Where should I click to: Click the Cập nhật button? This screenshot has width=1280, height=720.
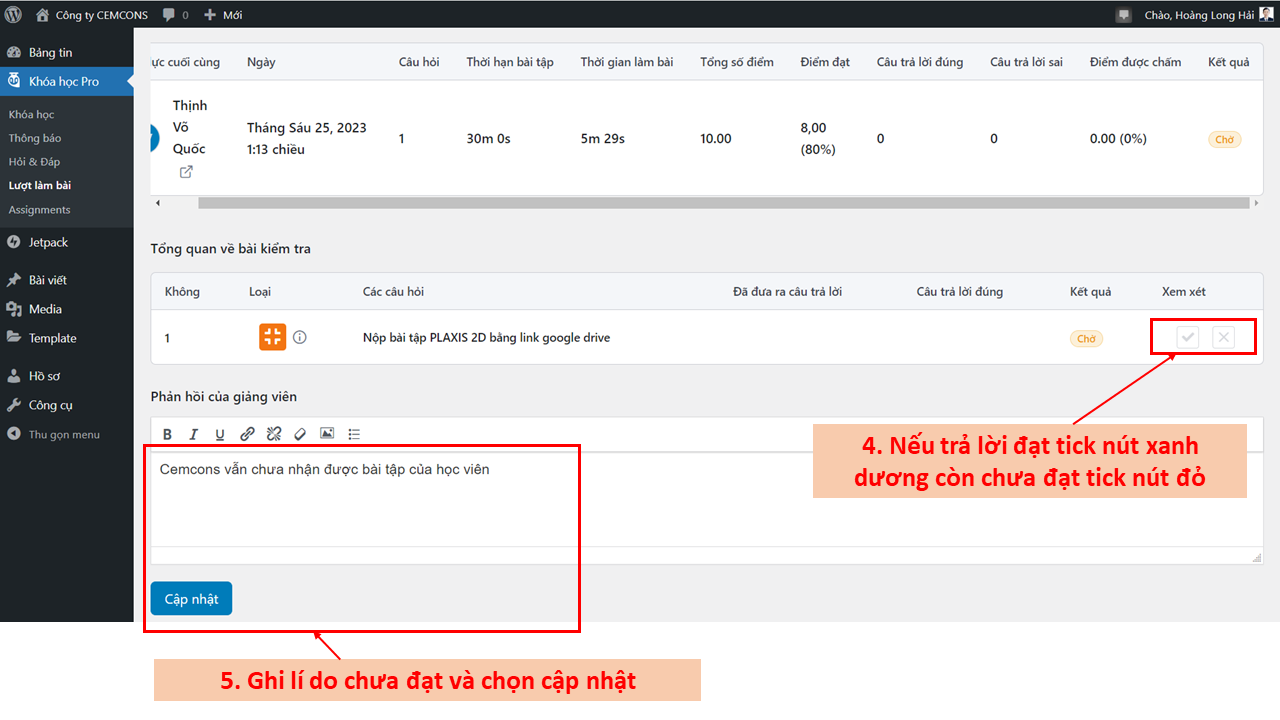click(191, 599)
